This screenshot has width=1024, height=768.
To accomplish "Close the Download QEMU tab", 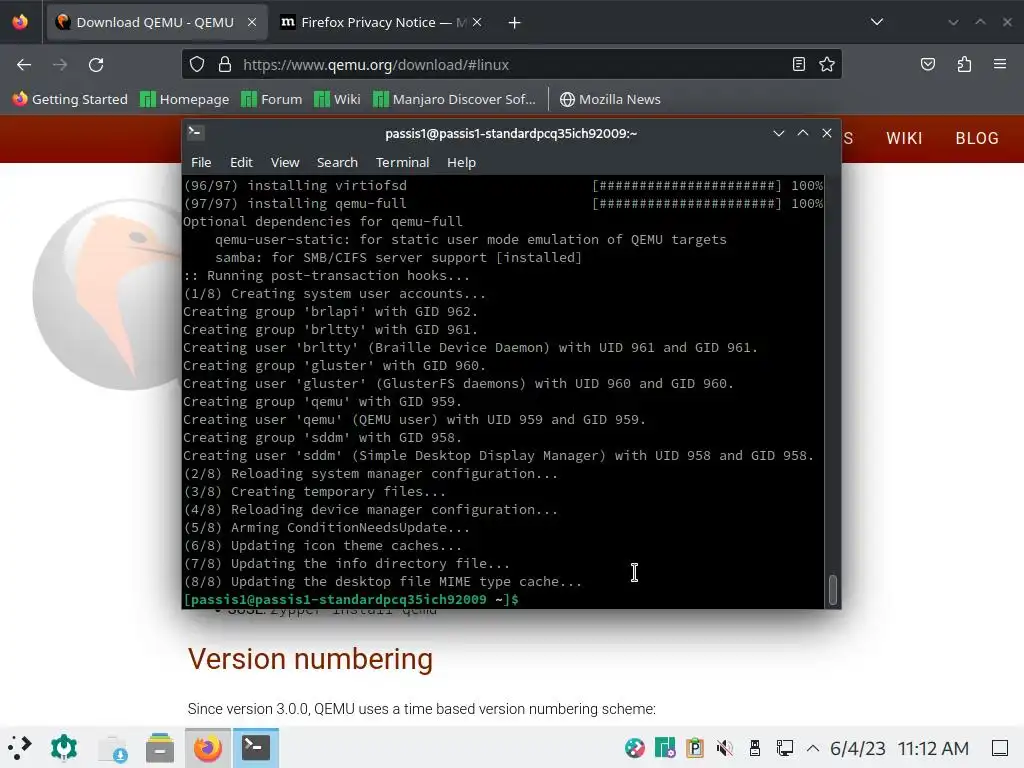I will [x=252, y=22].
